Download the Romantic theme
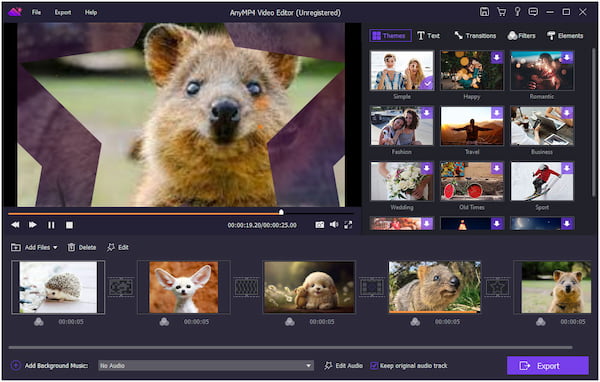The height and width of the screenshot is (382, 600). [x=567, y=58]
